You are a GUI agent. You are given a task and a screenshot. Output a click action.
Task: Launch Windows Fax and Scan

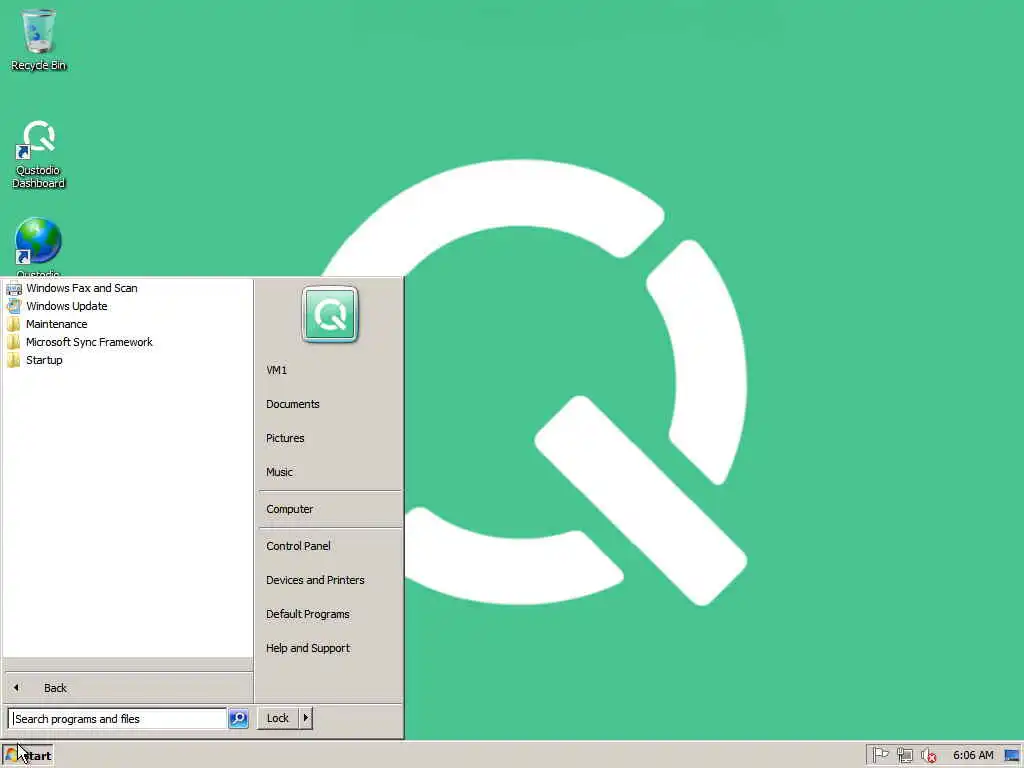(82, 288)
